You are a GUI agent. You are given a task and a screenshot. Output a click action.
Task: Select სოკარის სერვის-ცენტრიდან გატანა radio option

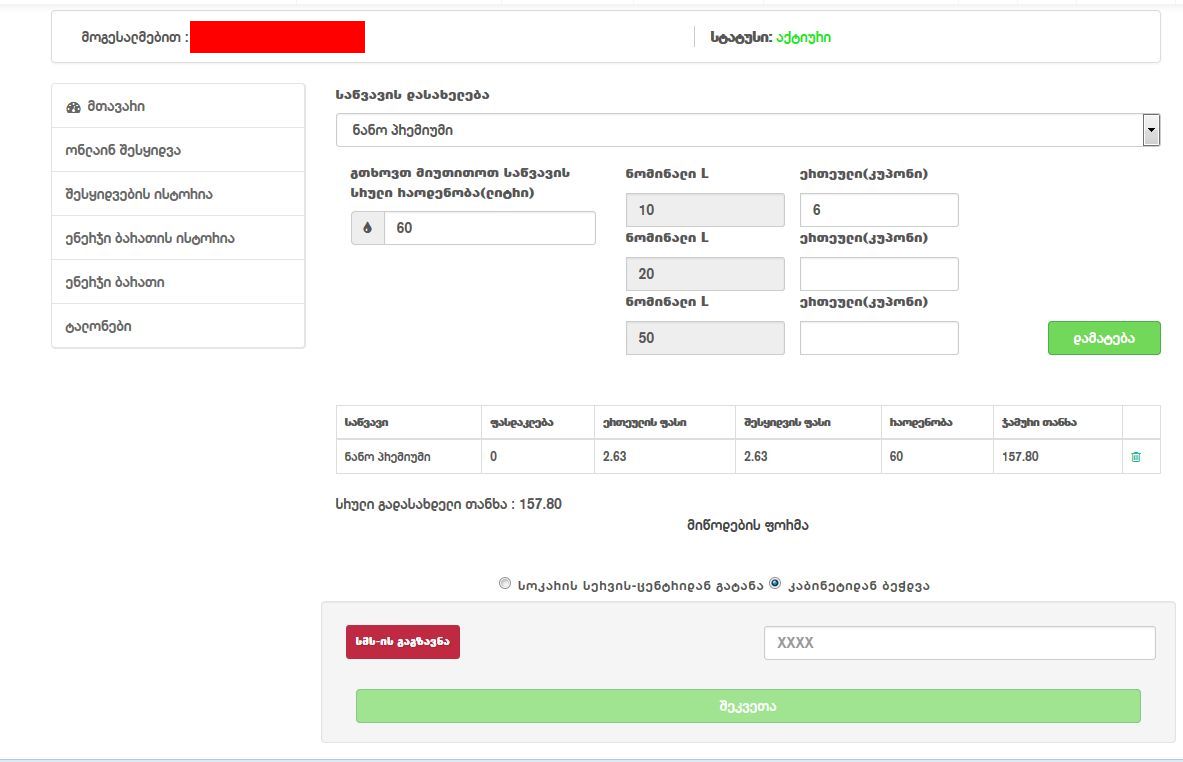(x=505, y=583)
